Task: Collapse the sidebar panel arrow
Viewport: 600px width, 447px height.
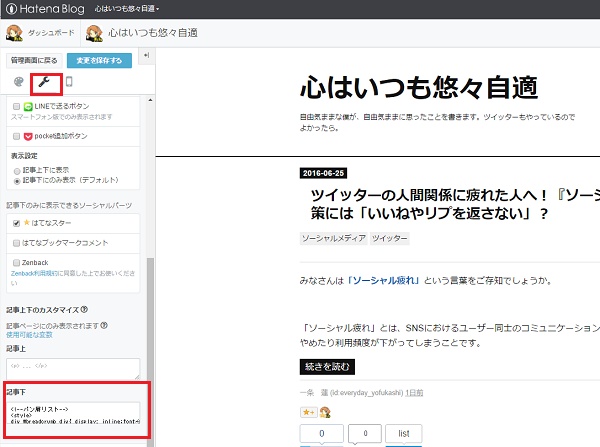Action: pos(147,55)
